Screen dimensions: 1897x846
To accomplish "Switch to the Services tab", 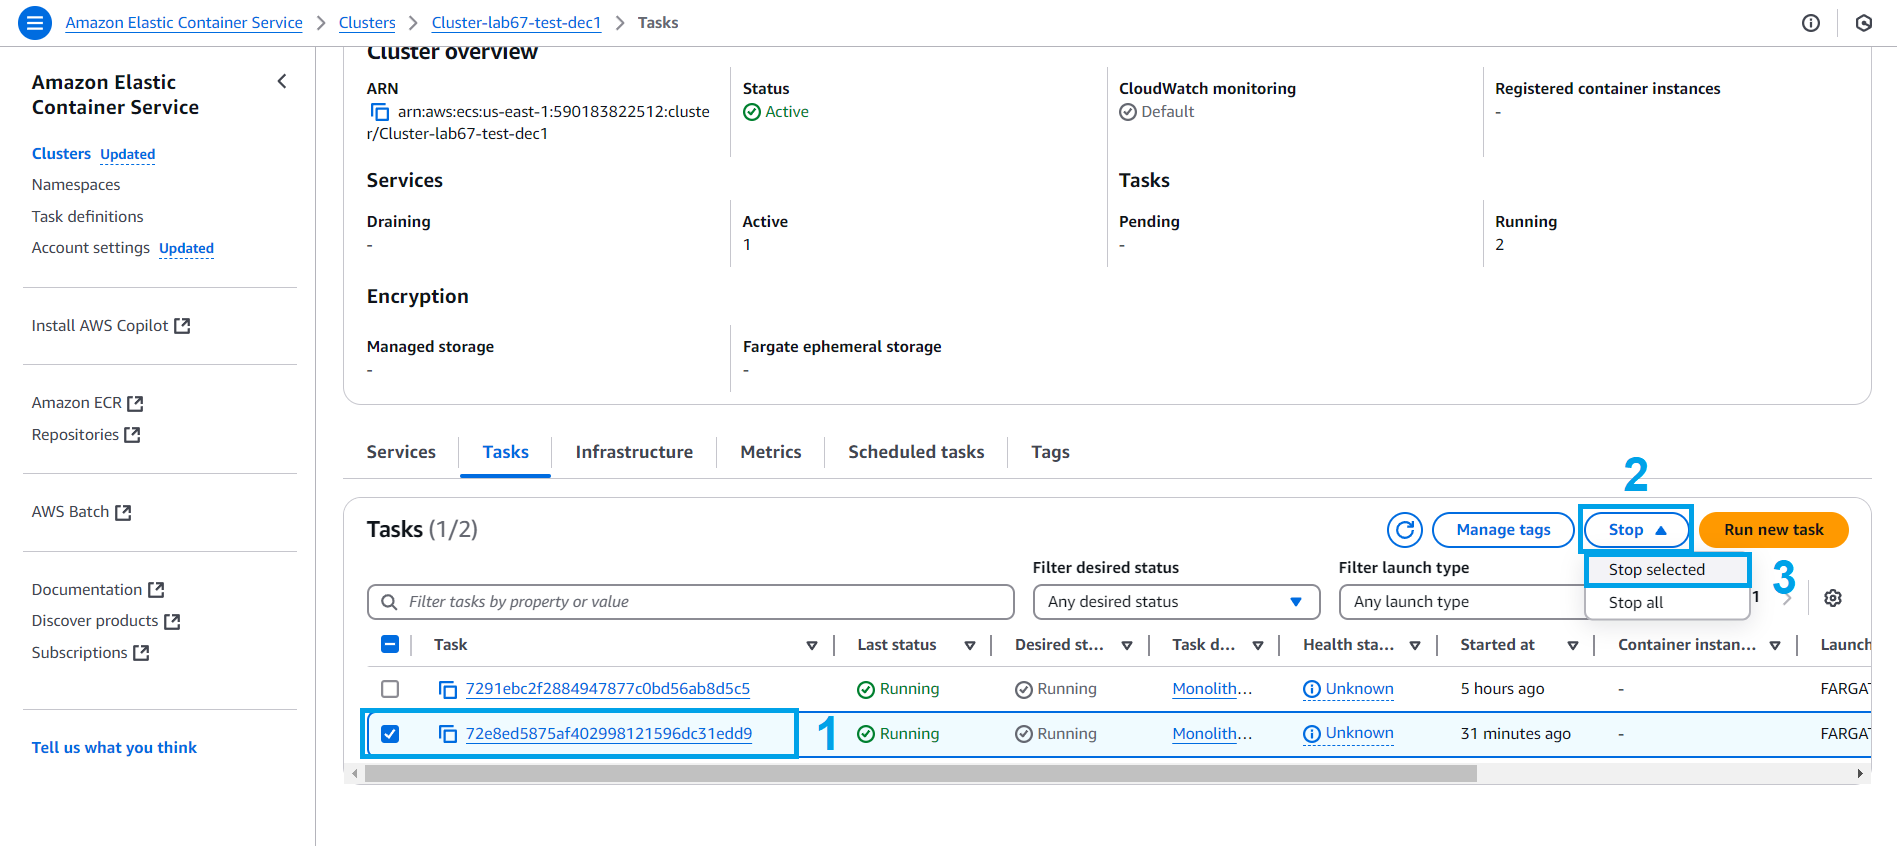I will tap(401, 452).
